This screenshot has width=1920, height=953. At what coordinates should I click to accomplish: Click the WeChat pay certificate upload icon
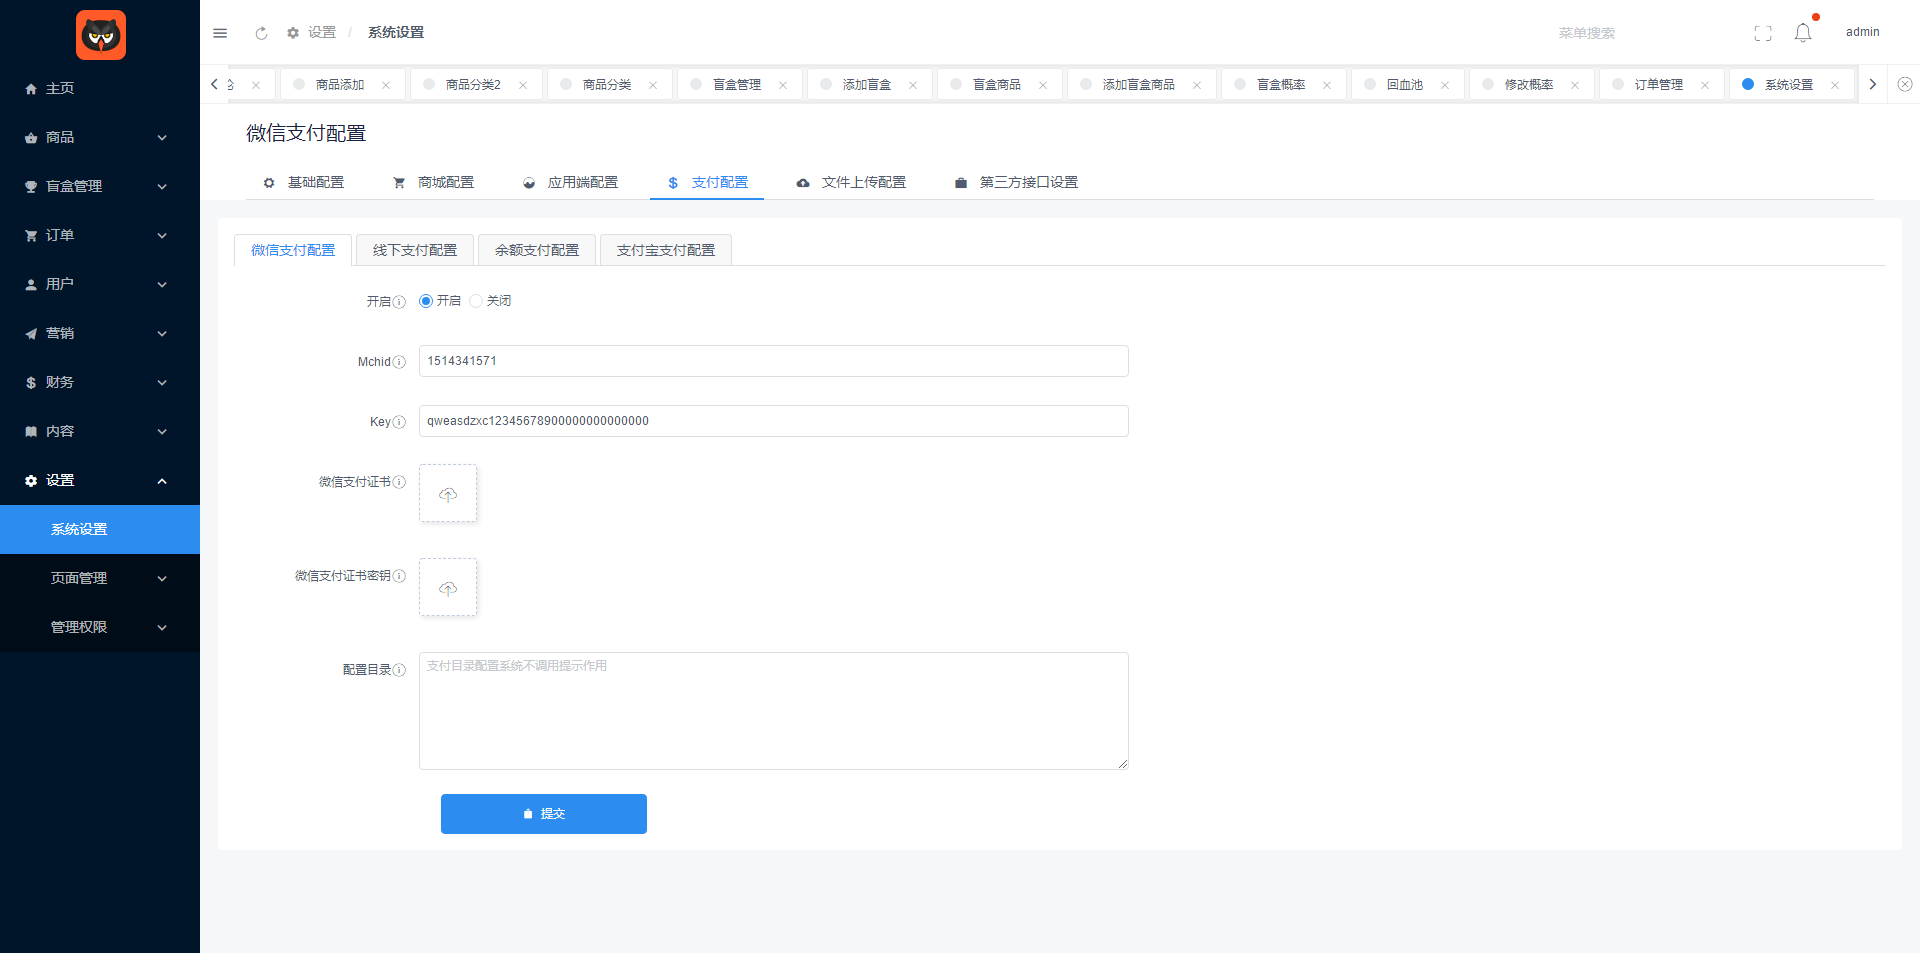click(448, 494)
